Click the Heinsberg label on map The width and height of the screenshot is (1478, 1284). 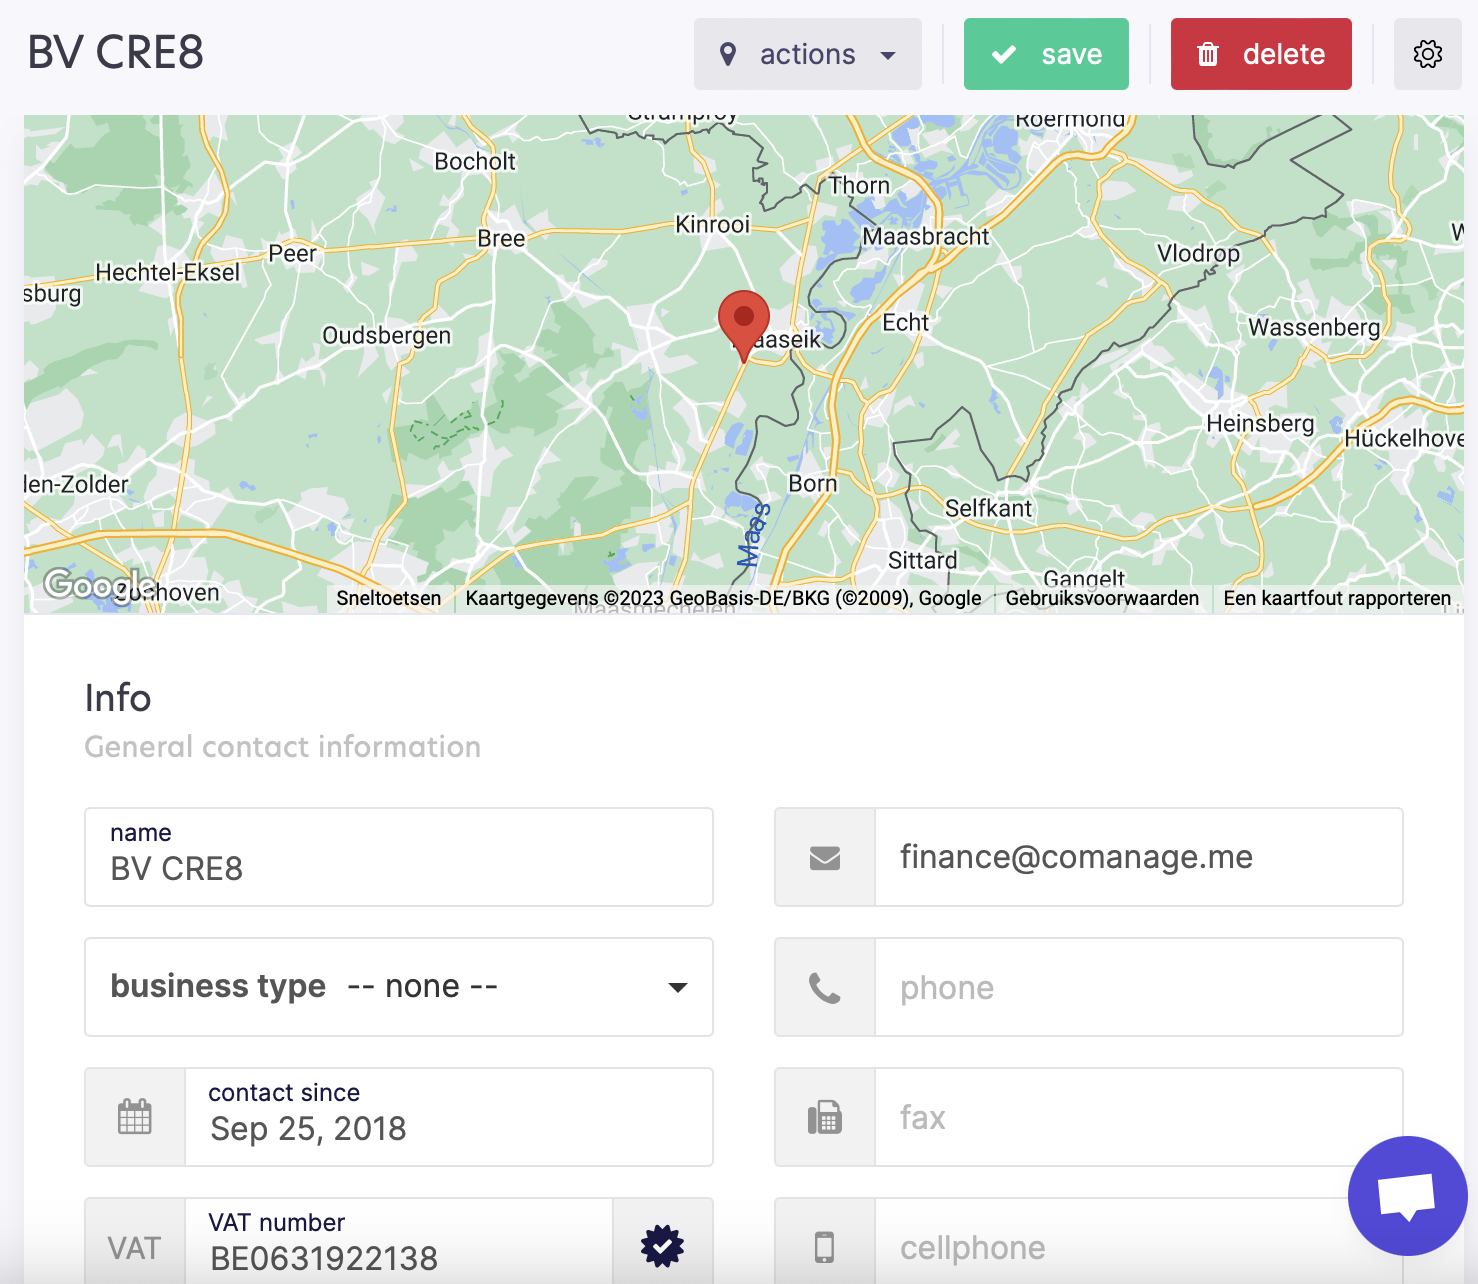[x=1260, y=423]
